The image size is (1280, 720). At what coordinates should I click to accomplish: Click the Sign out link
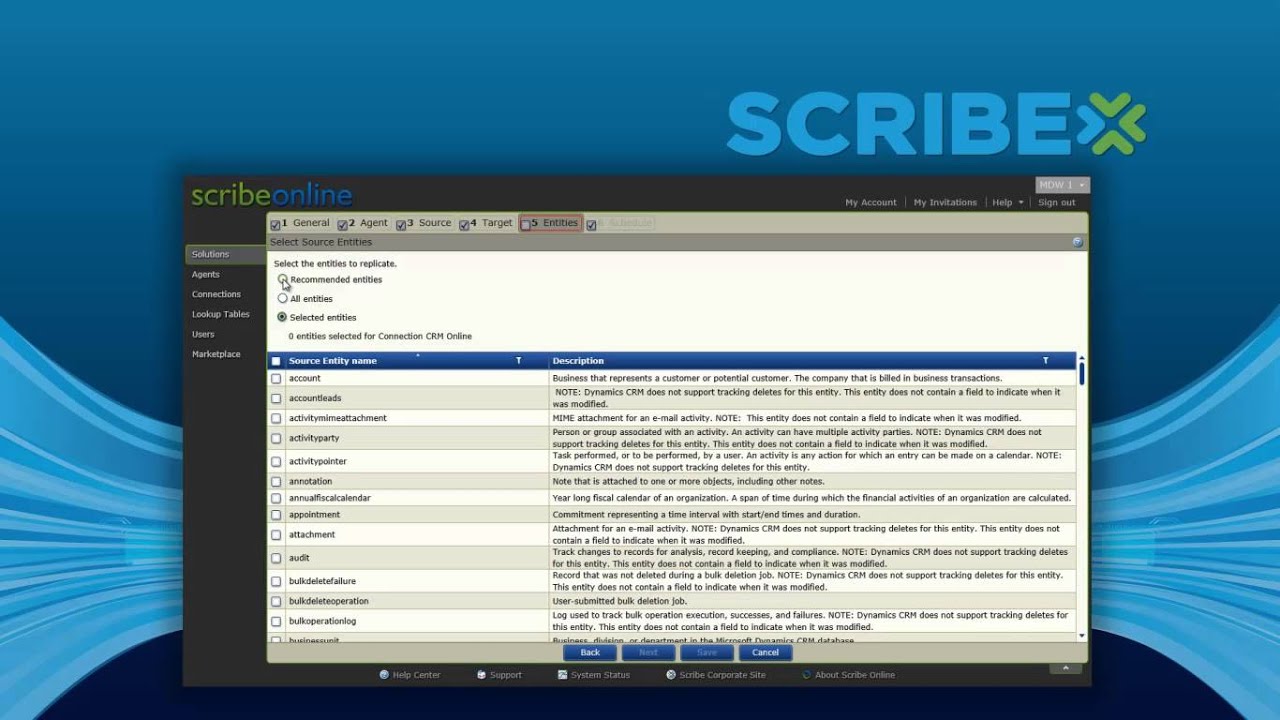click(x=1057, y=202)
